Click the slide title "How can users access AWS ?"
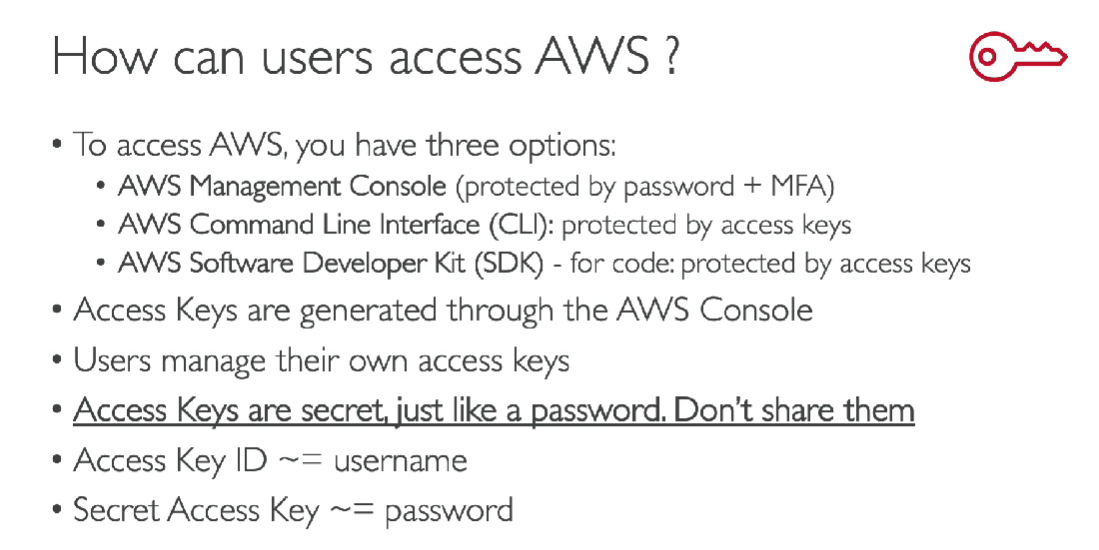 click(x=366, y=56)
